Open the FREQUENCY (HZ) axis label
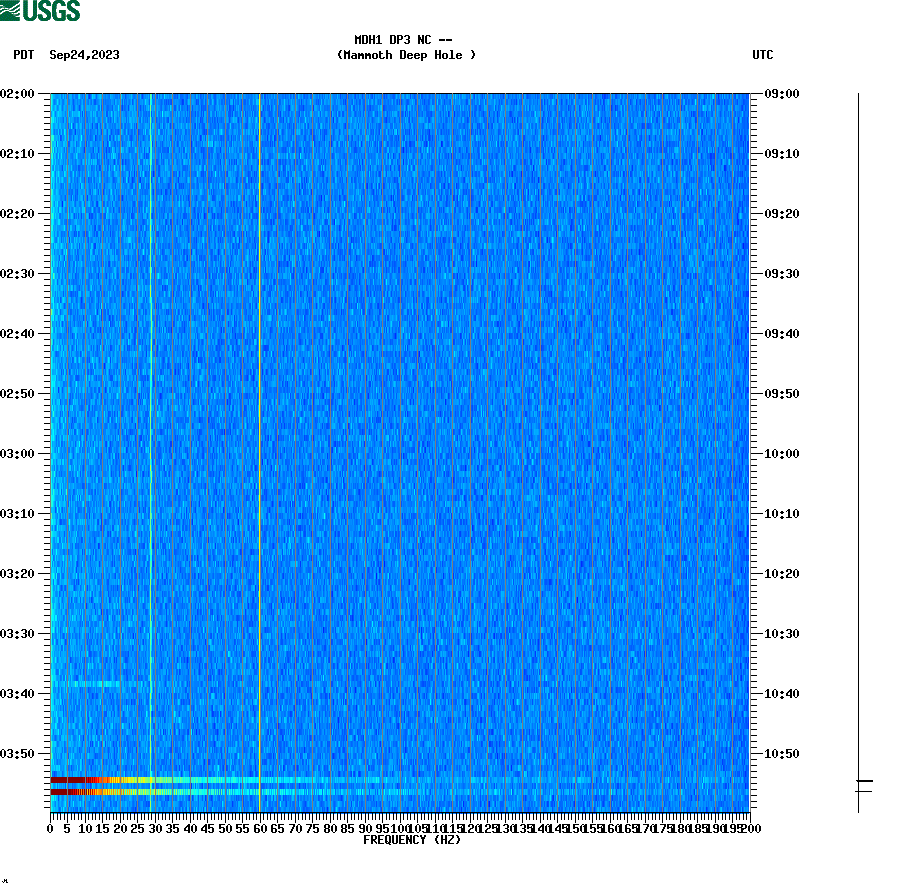Image resolution: width=902 pixels, height=892 pixels. tap(411, 840)
